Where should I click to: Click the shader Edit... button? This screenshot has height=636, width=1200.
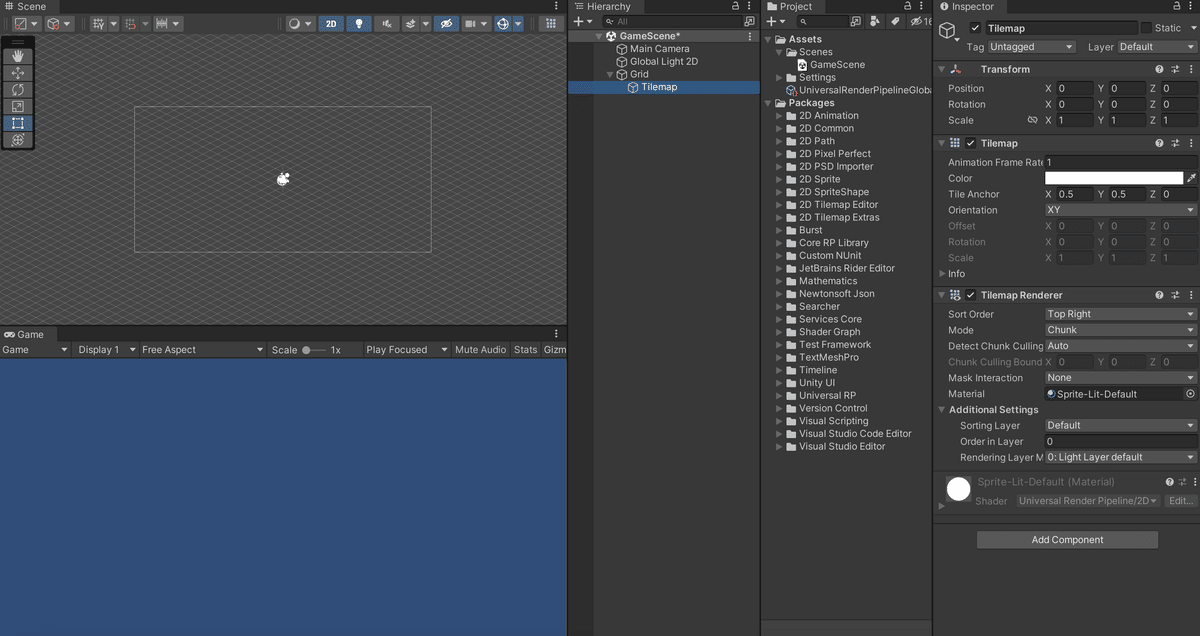[1181, 501]
